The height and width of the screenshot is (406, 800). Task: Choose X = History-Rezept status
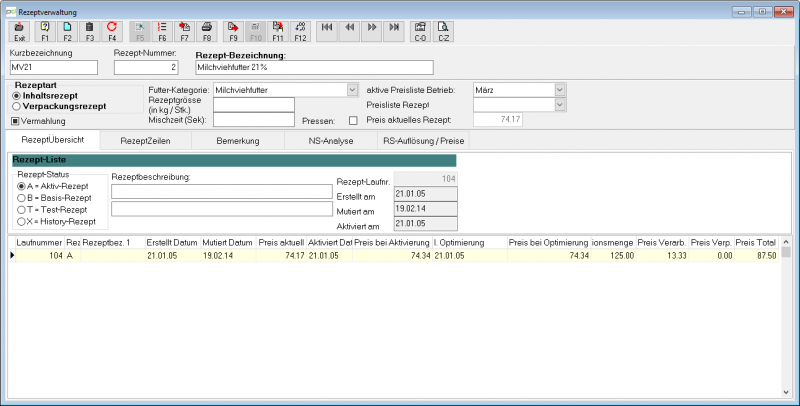(x=21, y=222)
